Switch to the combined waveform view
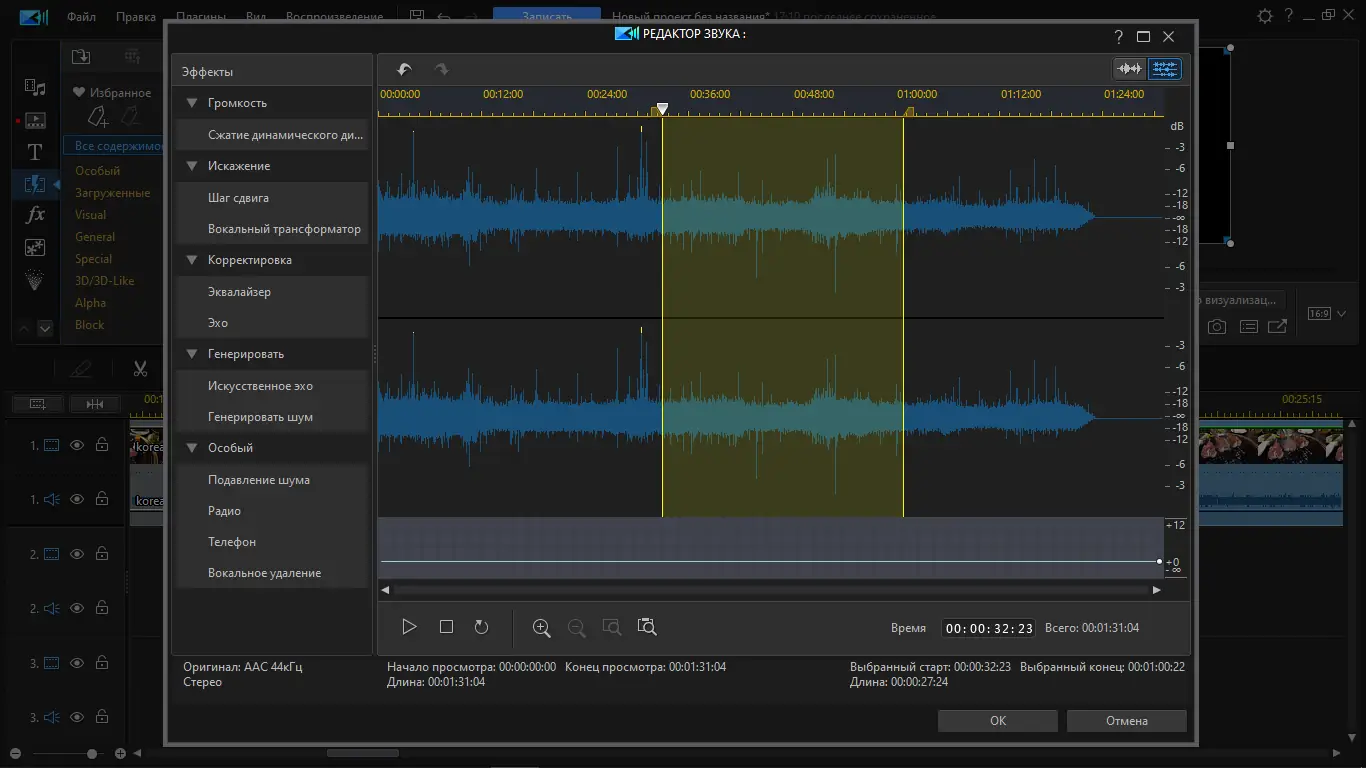1366x768 pixels. pyautogui.click(x=1130, y=69)
